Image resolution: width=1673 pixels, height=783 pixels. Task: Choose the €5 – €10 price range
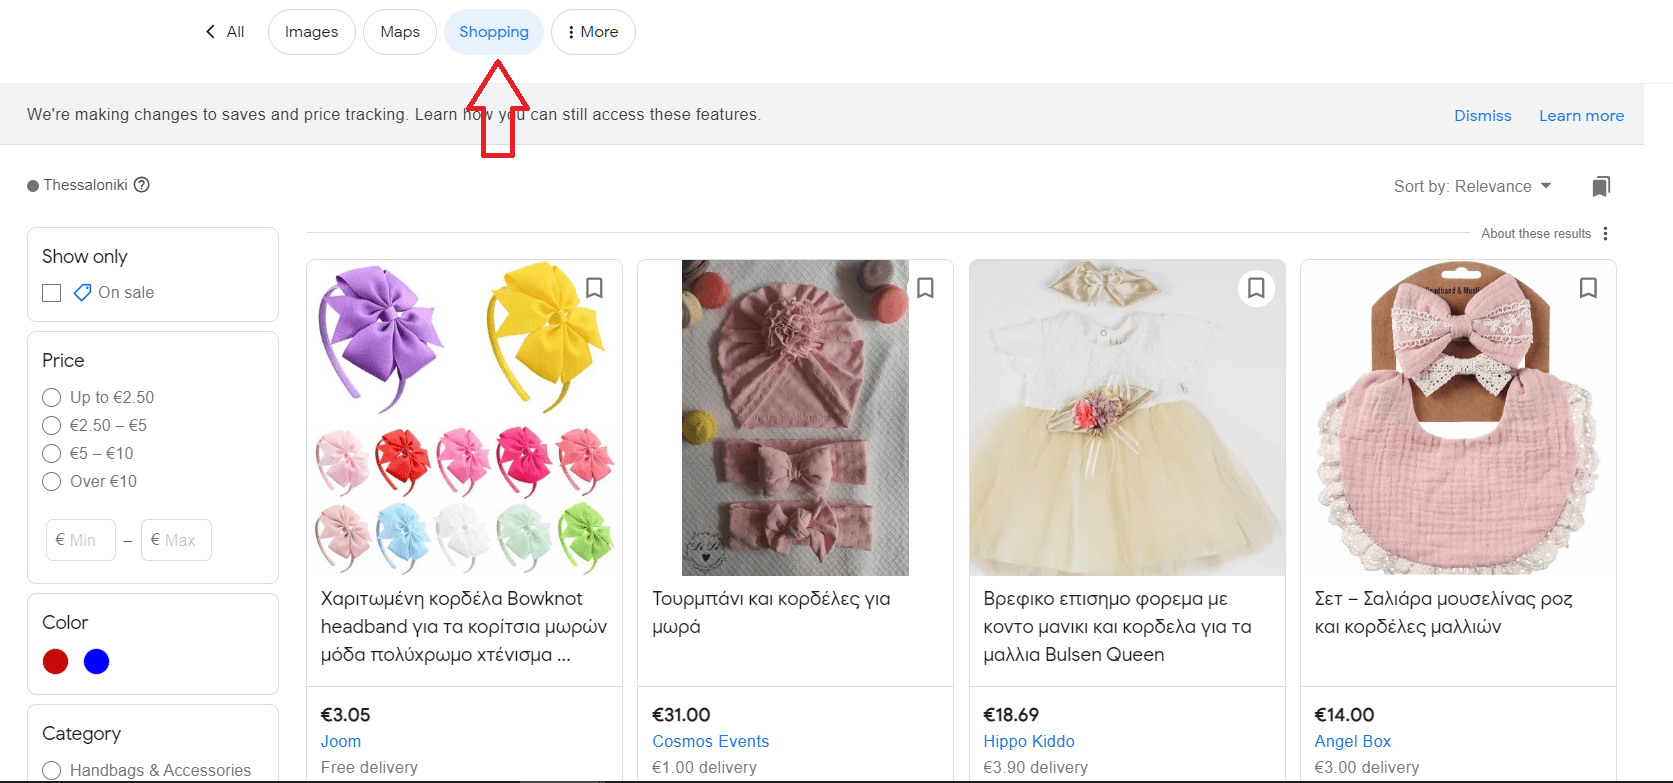(52, 454)
